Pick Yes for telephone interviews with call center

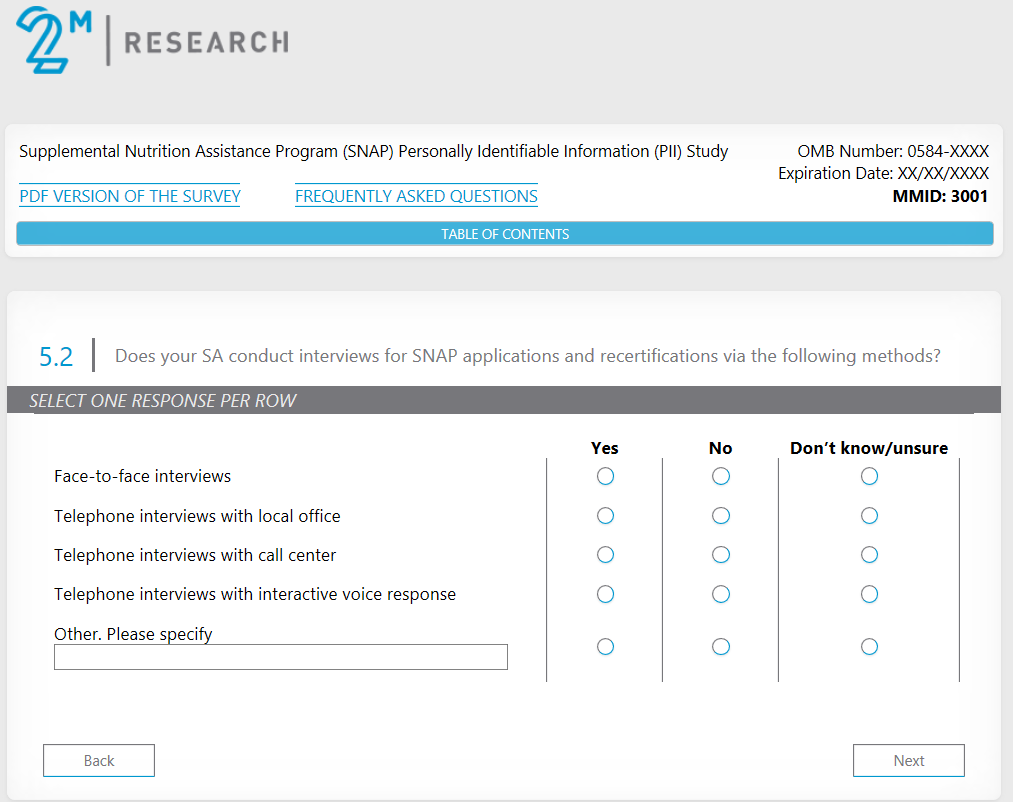[605, 555]
